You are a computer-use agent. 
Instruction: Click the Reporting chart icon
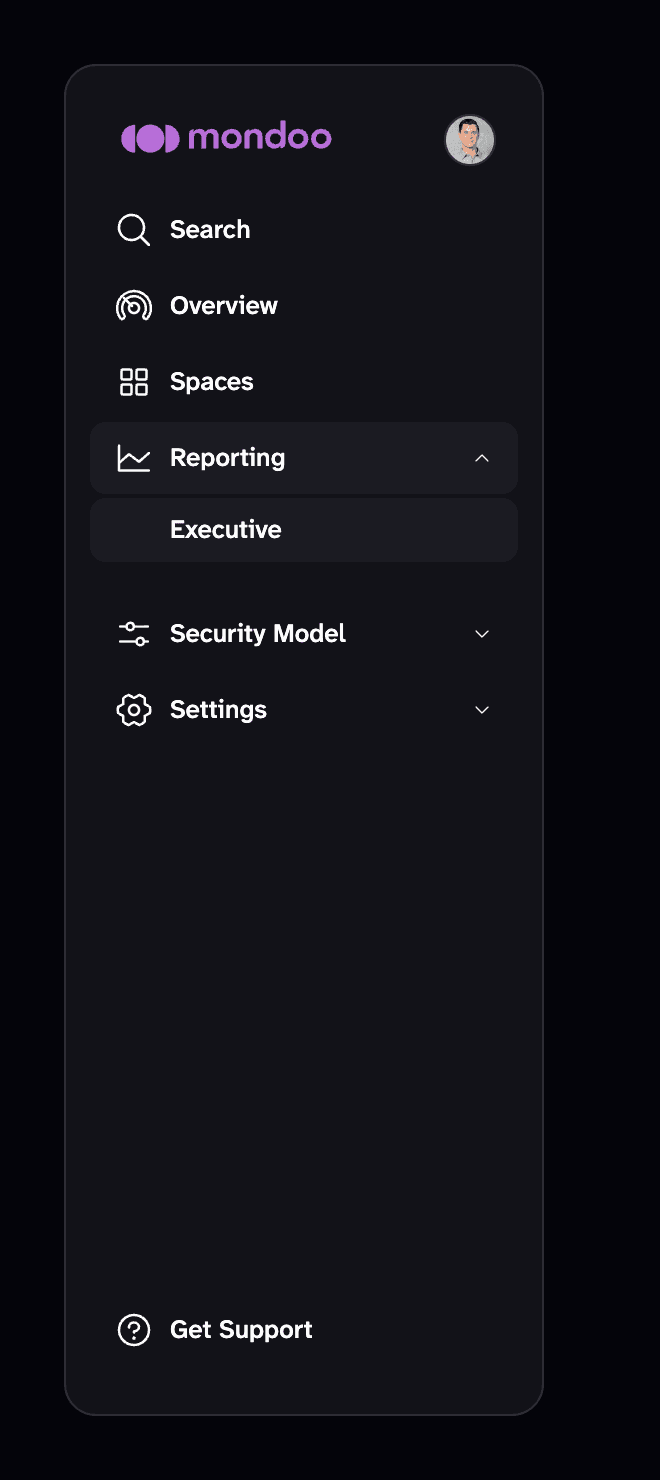point(134,458)
